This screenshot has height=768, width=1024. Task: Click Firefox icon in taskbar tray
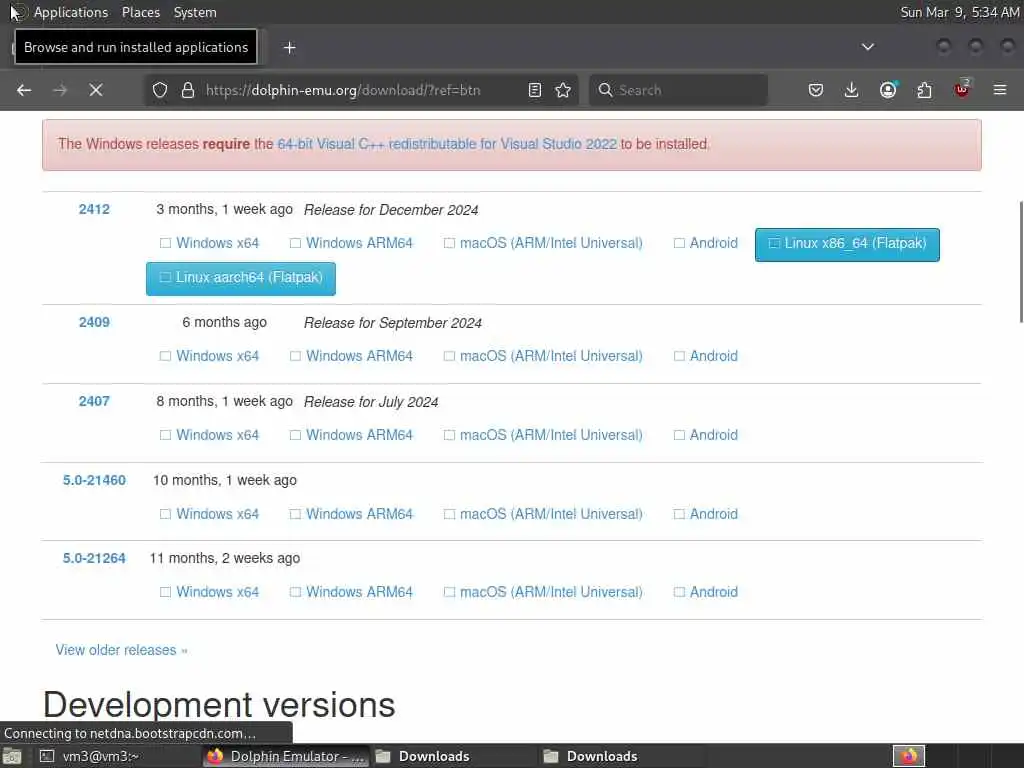(x=909, y=756)
